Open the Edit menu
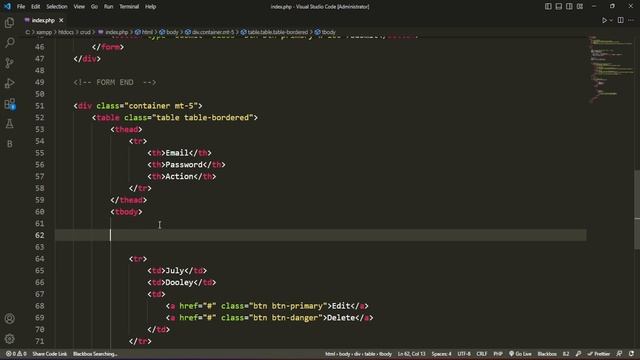 pos(36,7)
